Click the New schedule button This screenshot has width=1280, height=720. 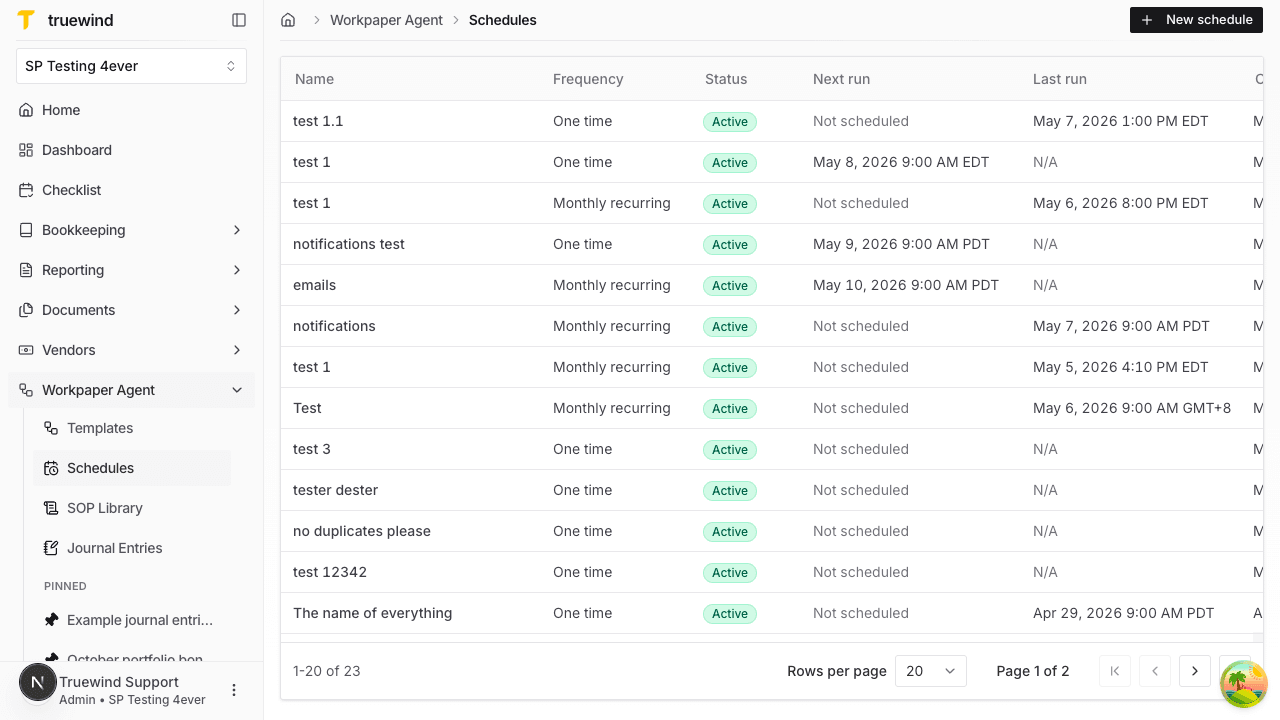click(x=1197, y=20)
